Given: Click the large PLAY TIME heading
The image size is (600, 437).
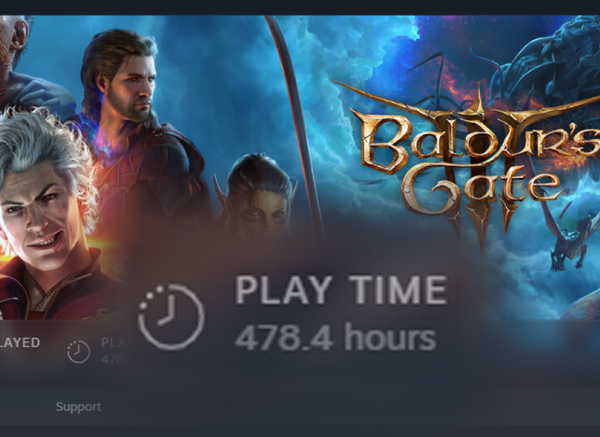Looking at the screenshot, I should [341, 290].
